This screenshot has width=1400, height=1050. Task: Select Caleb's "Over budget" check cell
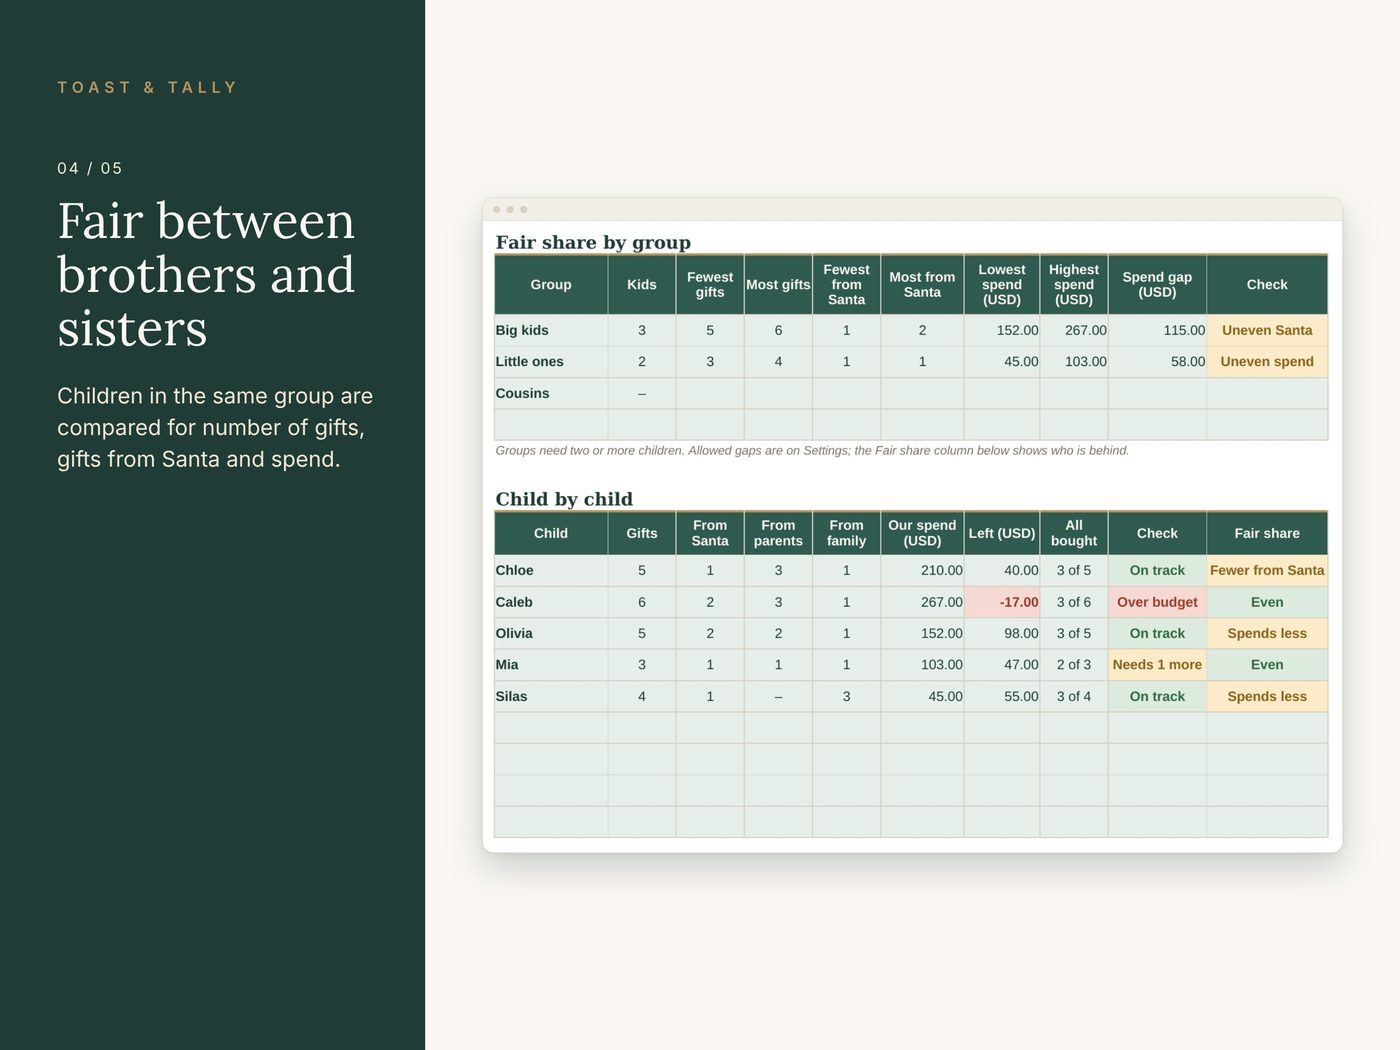(1157, 602)
